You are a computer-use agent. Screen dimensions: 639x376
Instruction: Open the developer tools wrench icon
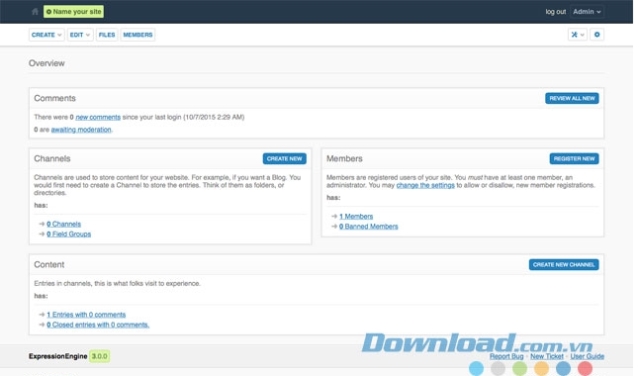[x=577, y=35]
